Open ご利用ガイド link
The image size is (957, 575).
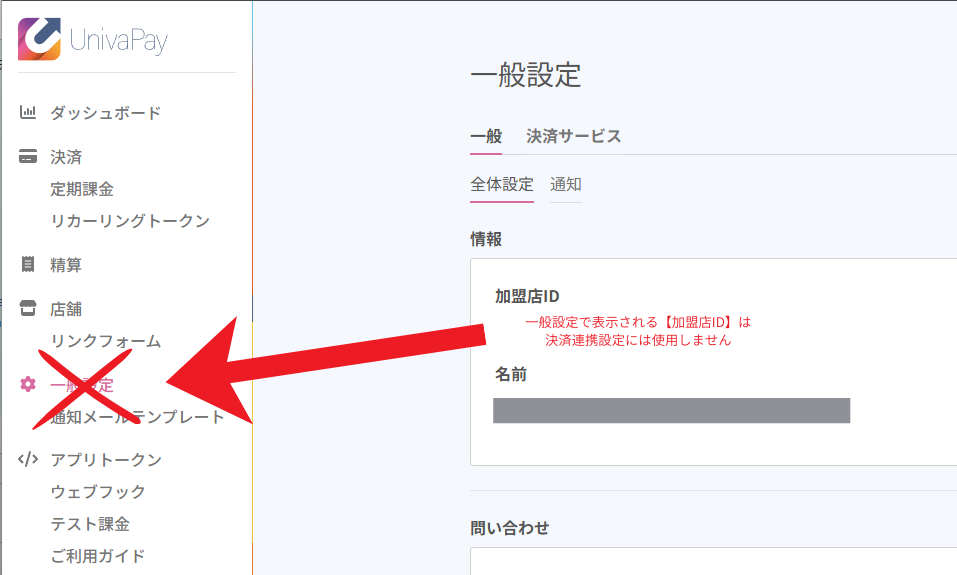coord(98,556)
